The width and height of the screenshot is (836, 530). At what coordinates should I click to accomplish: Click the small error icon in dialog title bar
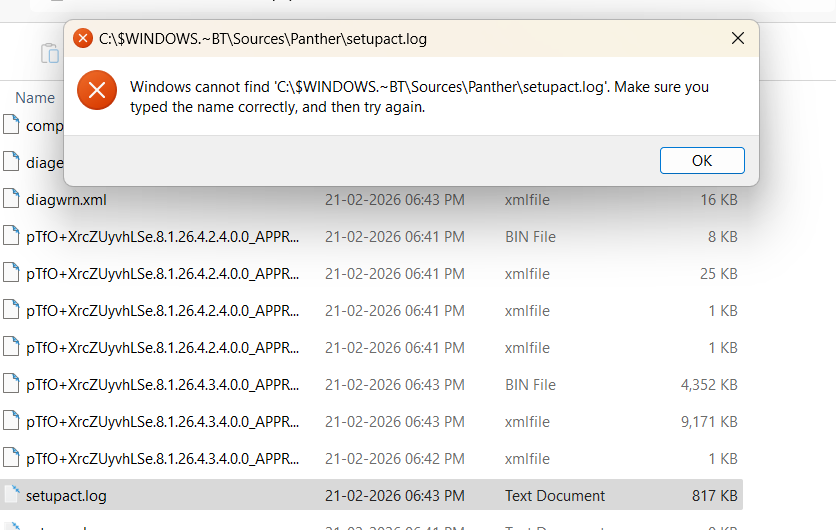pos(83,38)
